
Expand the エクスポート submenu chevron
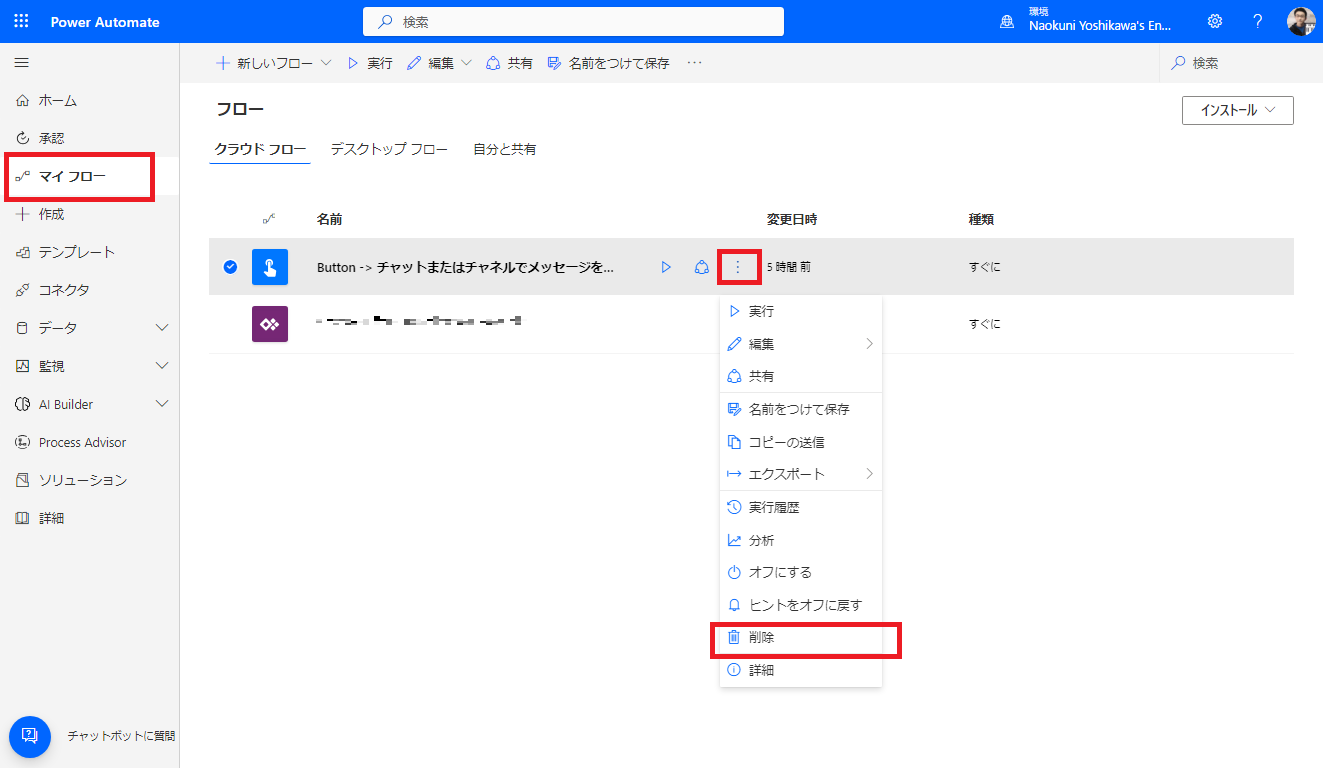pos(869,473)
